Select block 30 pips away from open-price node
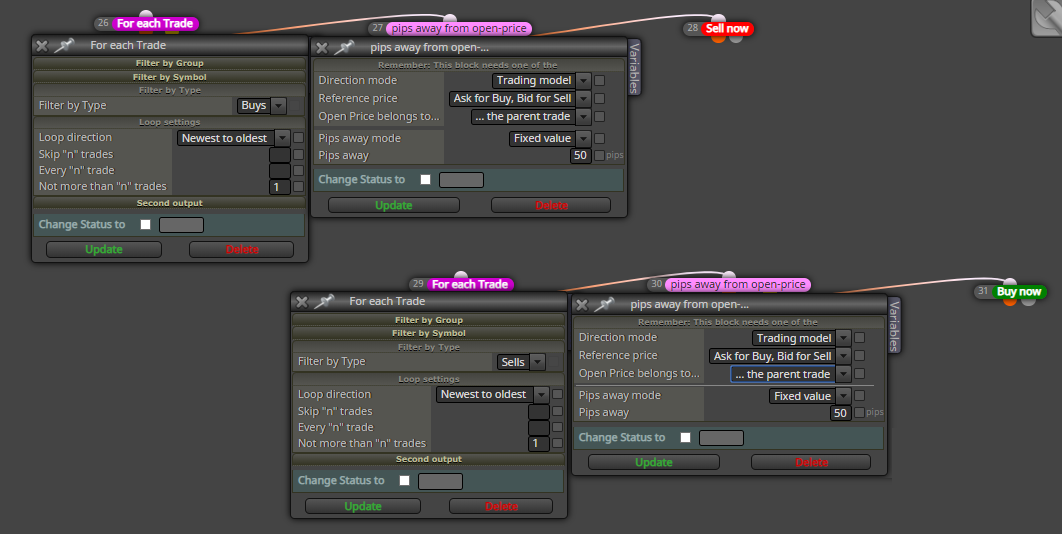This screenshot has width=1062, height=534. [738, 285]
